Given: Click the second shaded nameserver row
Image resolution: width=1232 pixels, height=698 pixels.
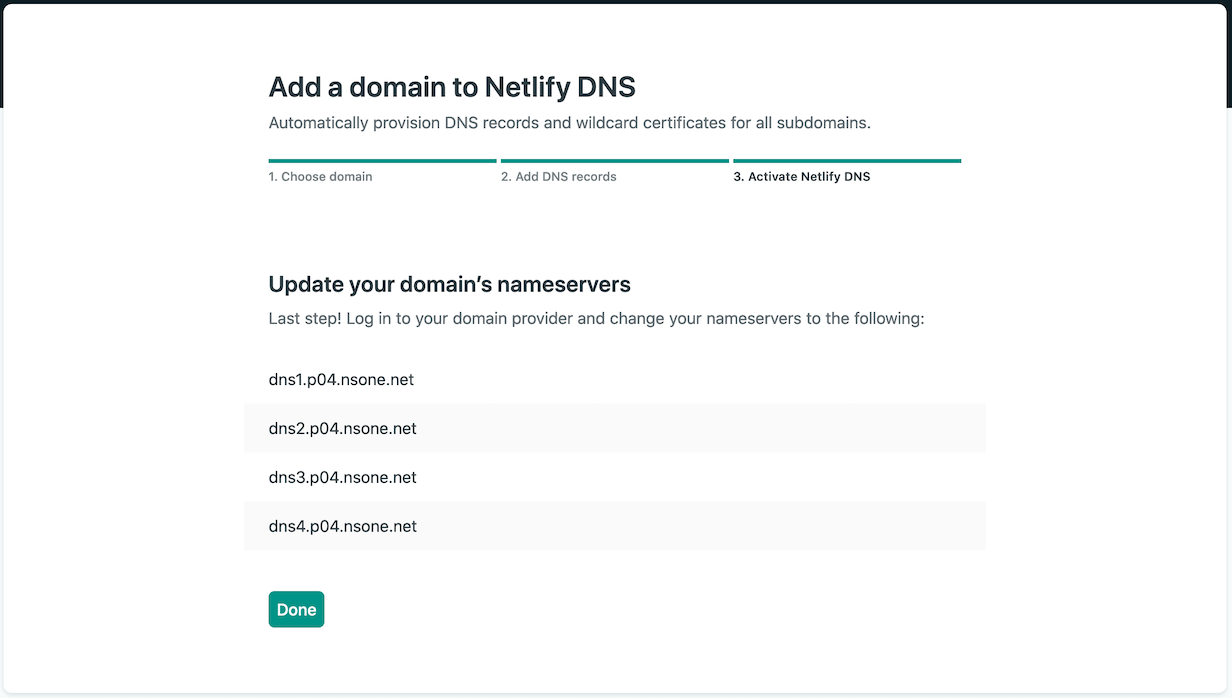Looking at the screenshot, I should point(342,526).
